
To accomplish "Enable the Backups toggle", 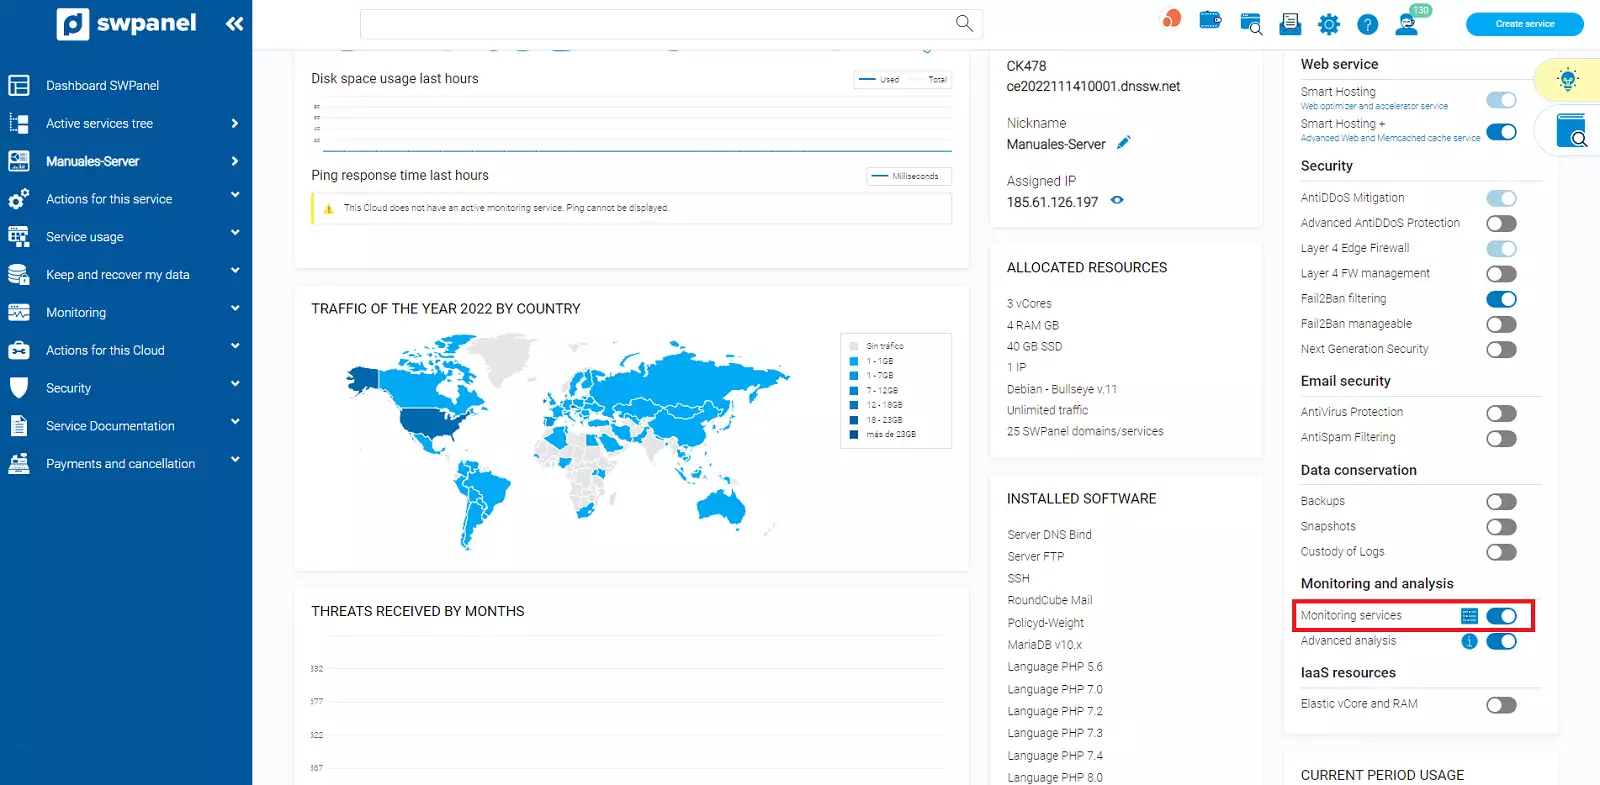I will pos(1501,502).
